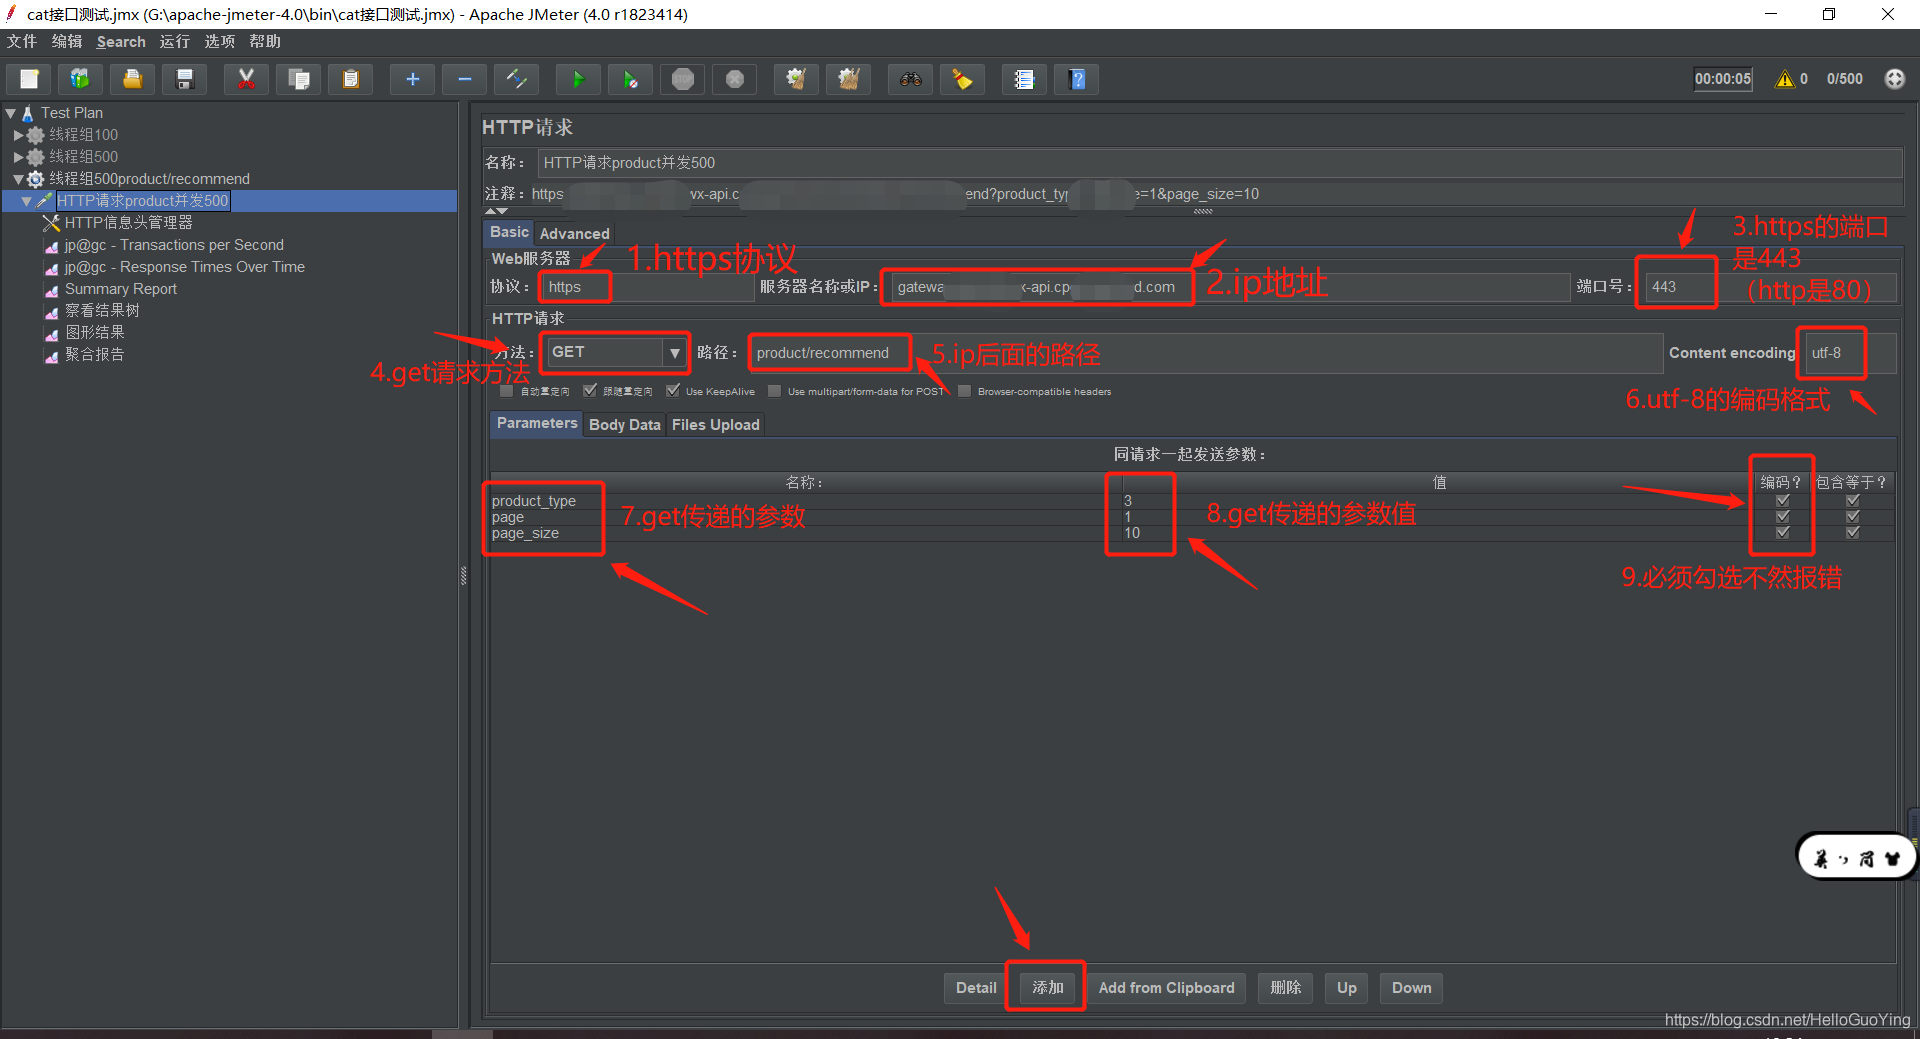Click the Stop test icon
Viewport: 1920px width, 1039px height.
683,79
